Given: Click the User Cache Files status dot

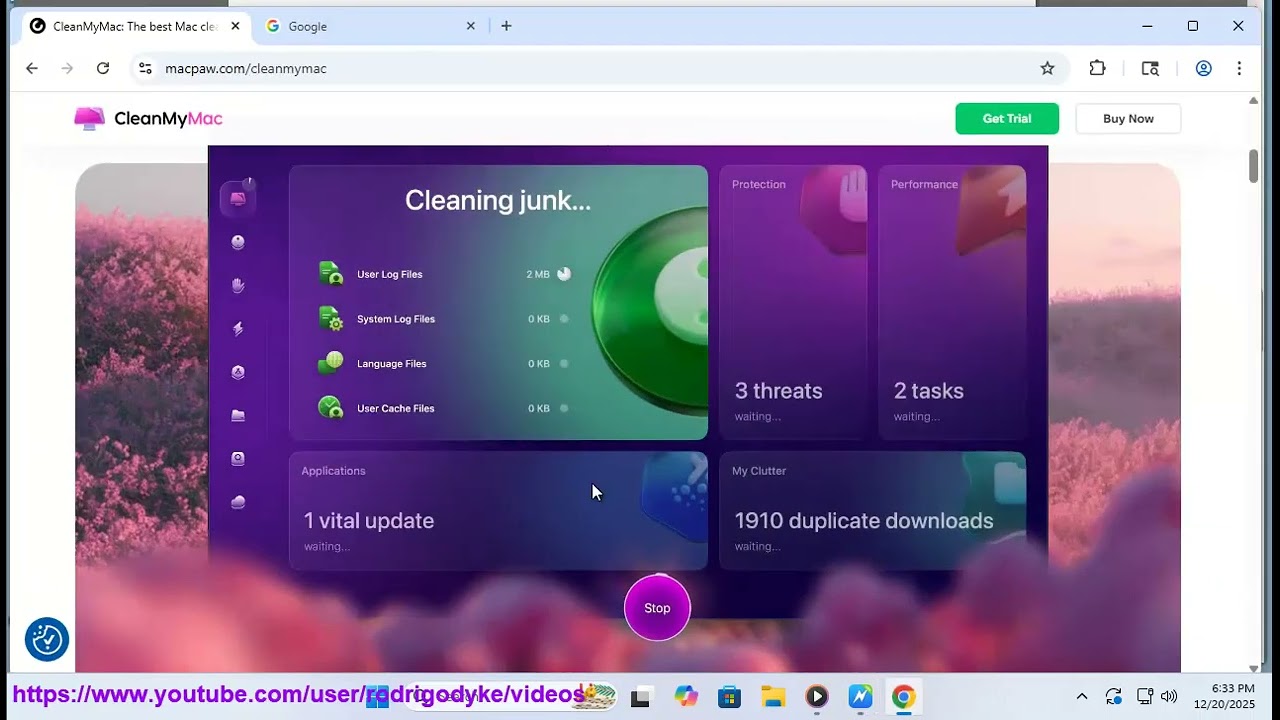Looking at the screenshot, I should 564,408.
